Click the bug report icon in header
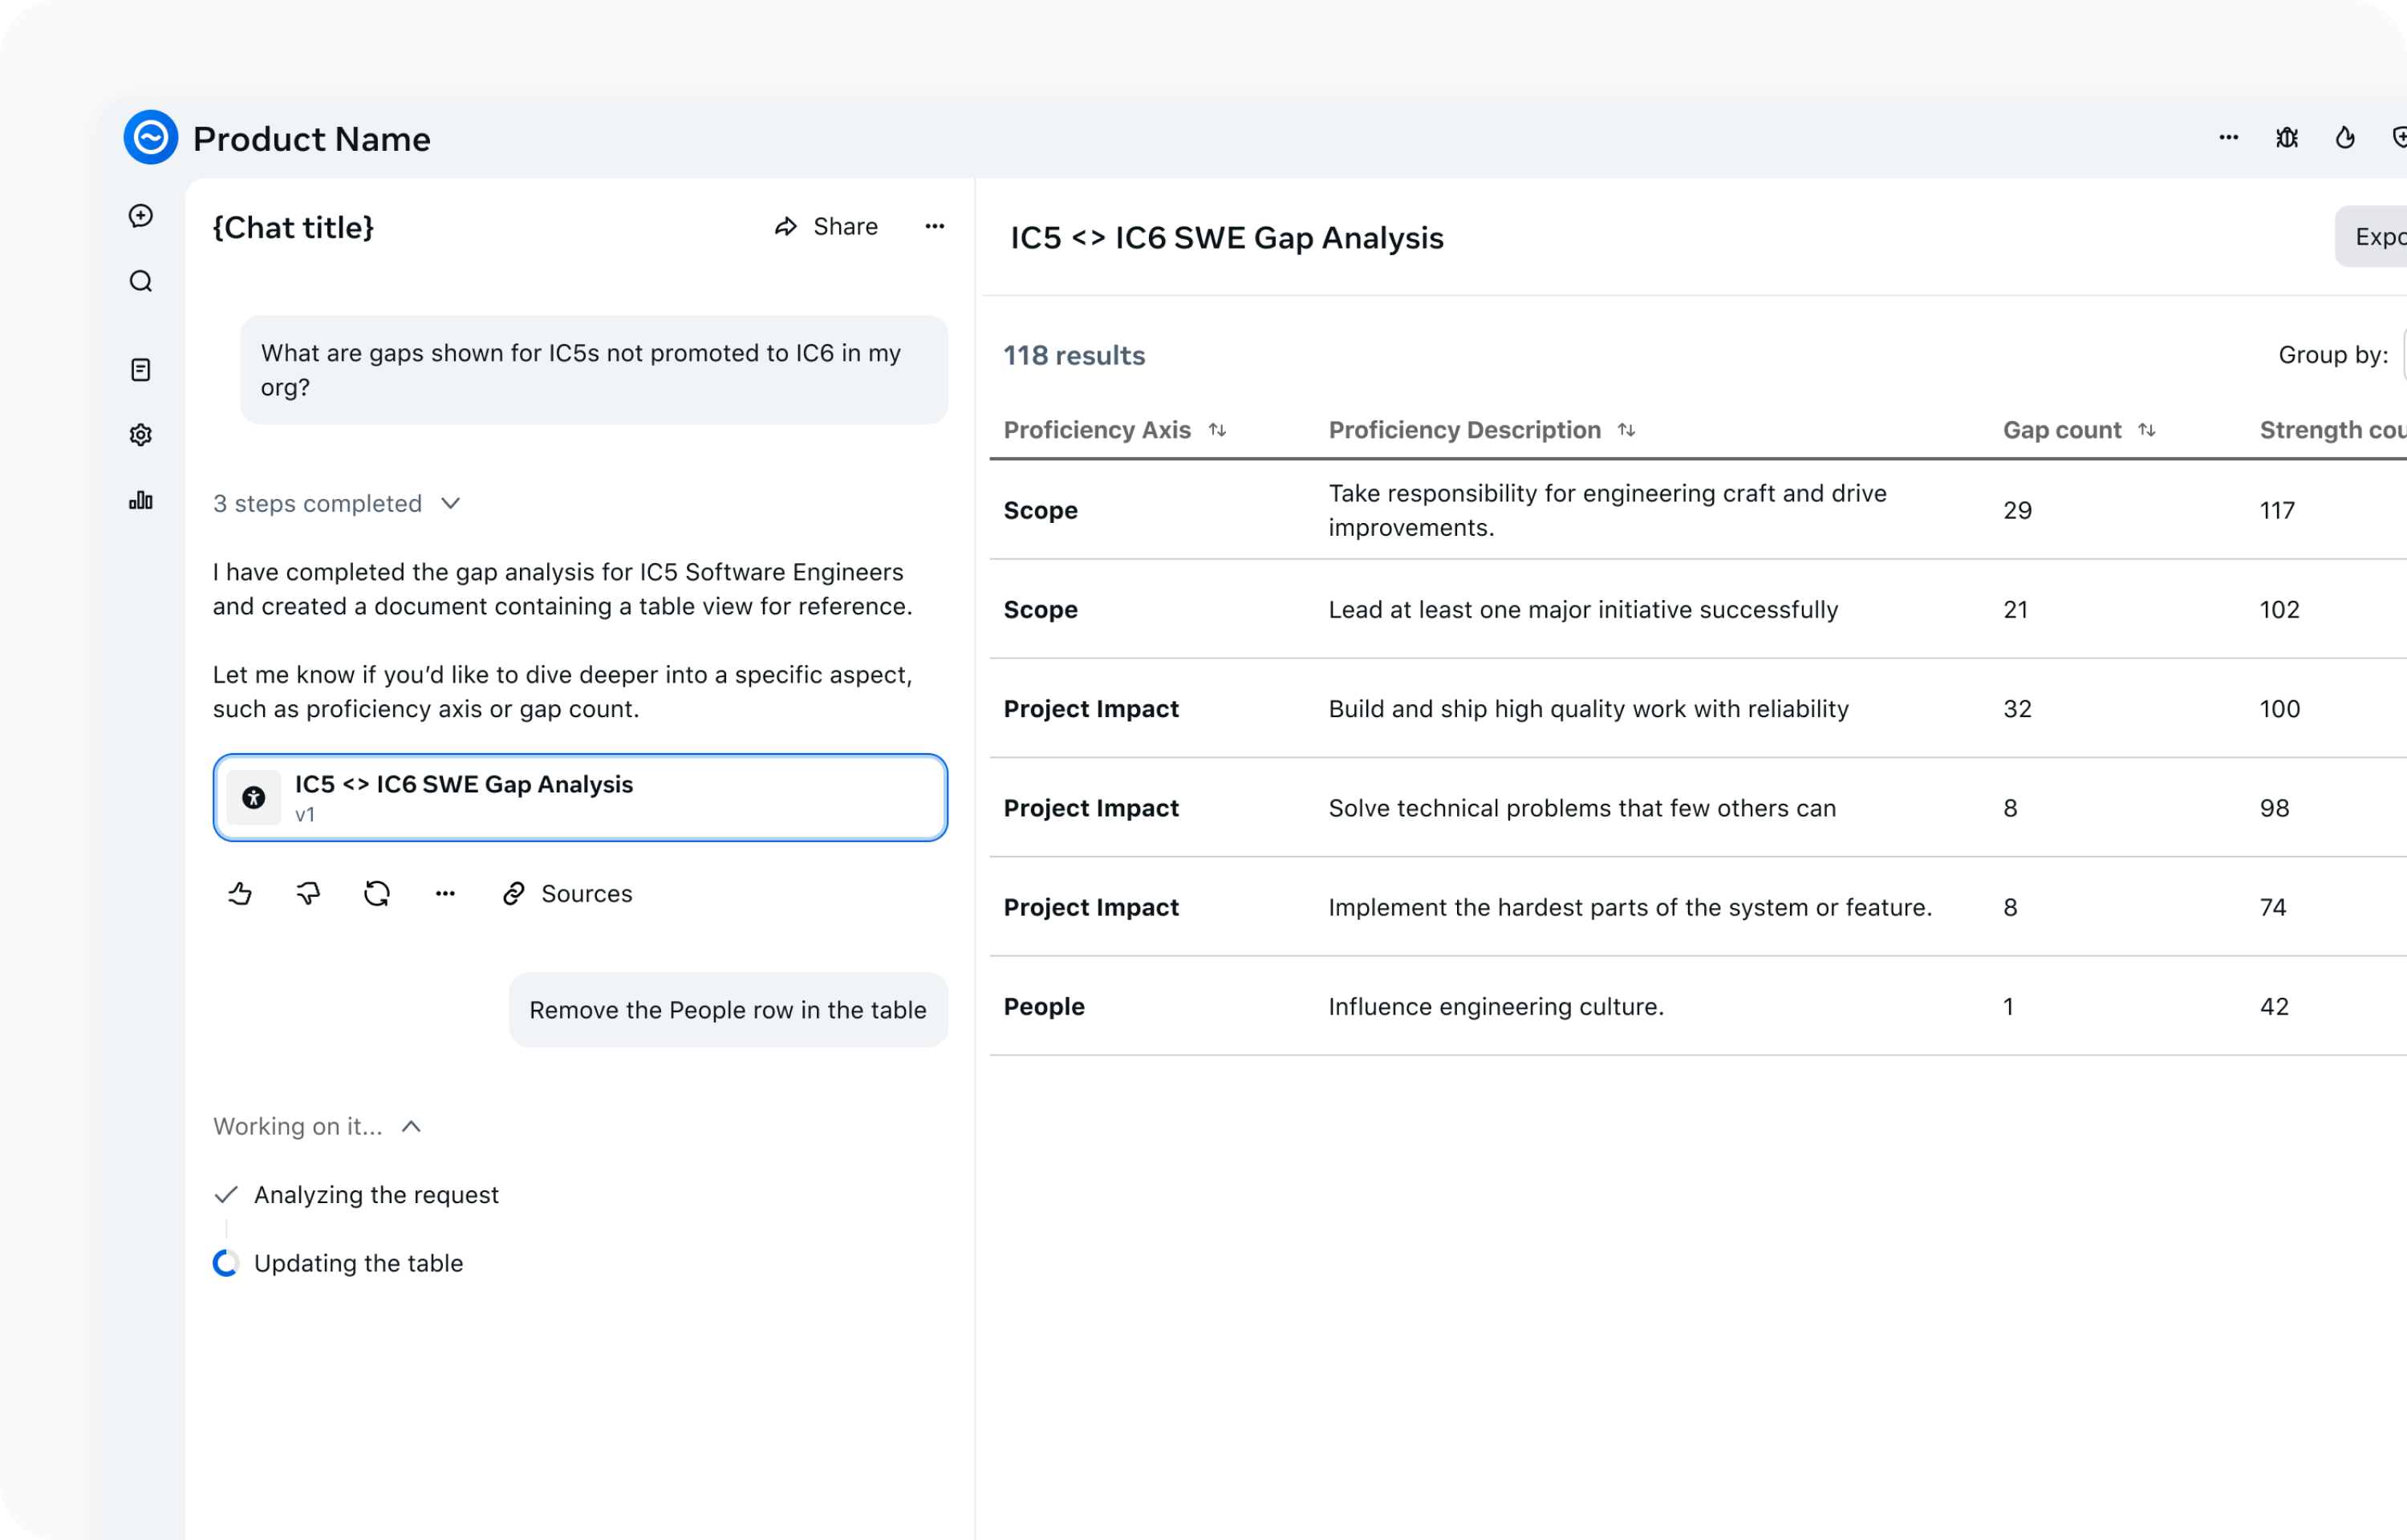The height and width of the screenshot is (1540, 2407). click(x=2287, y=138)
